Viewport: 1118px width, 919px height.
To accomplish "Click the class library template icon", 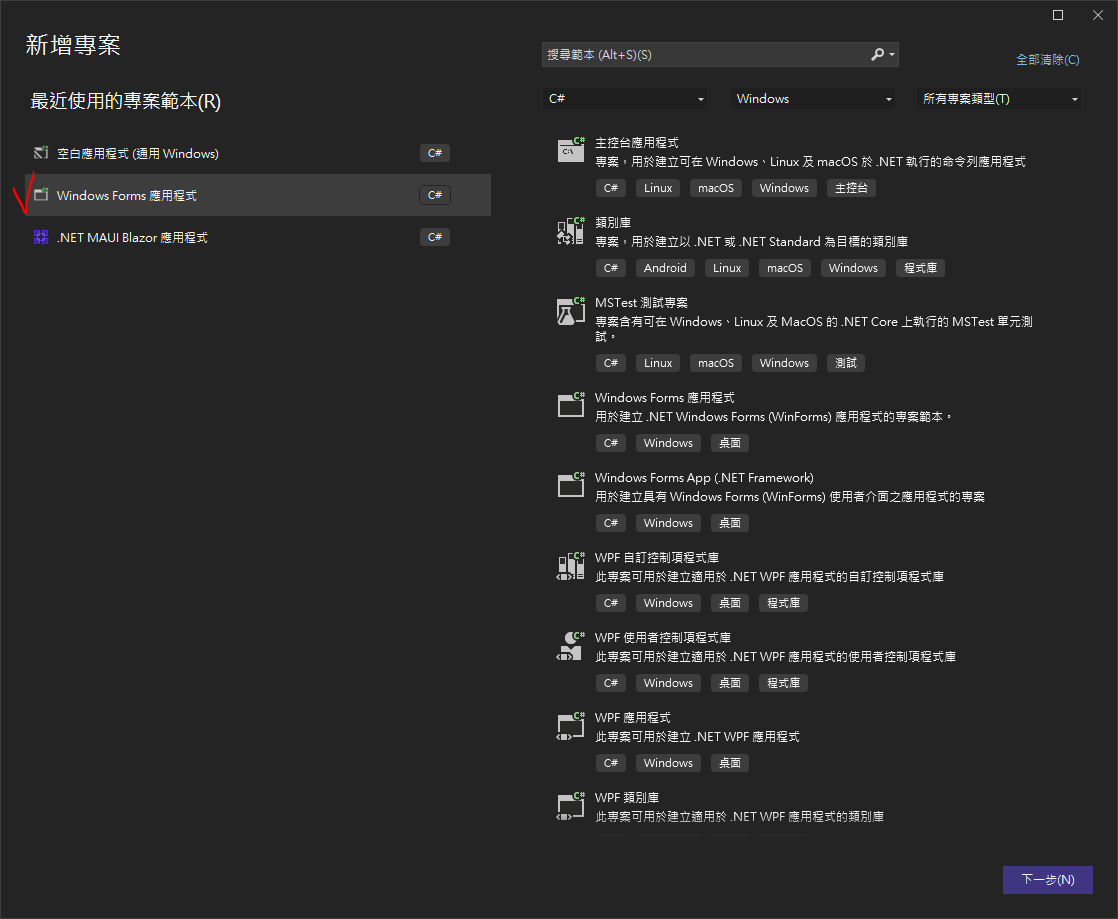I will [x=570, y=230].
